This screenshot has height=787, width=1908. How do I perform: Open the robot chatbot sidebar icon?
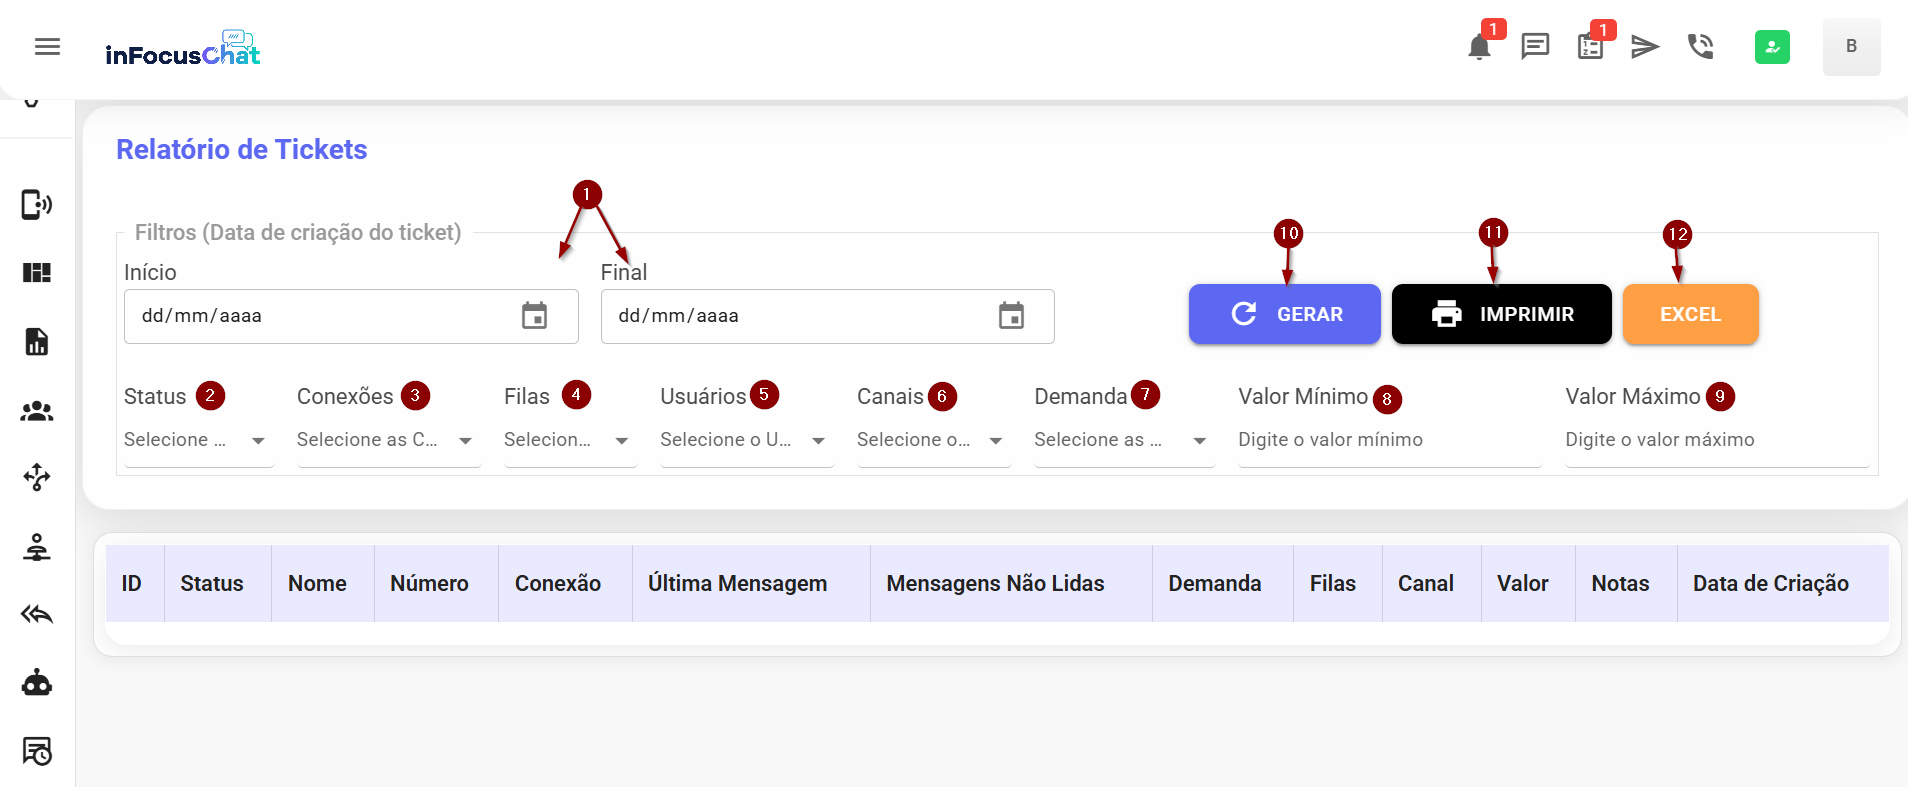37,683
